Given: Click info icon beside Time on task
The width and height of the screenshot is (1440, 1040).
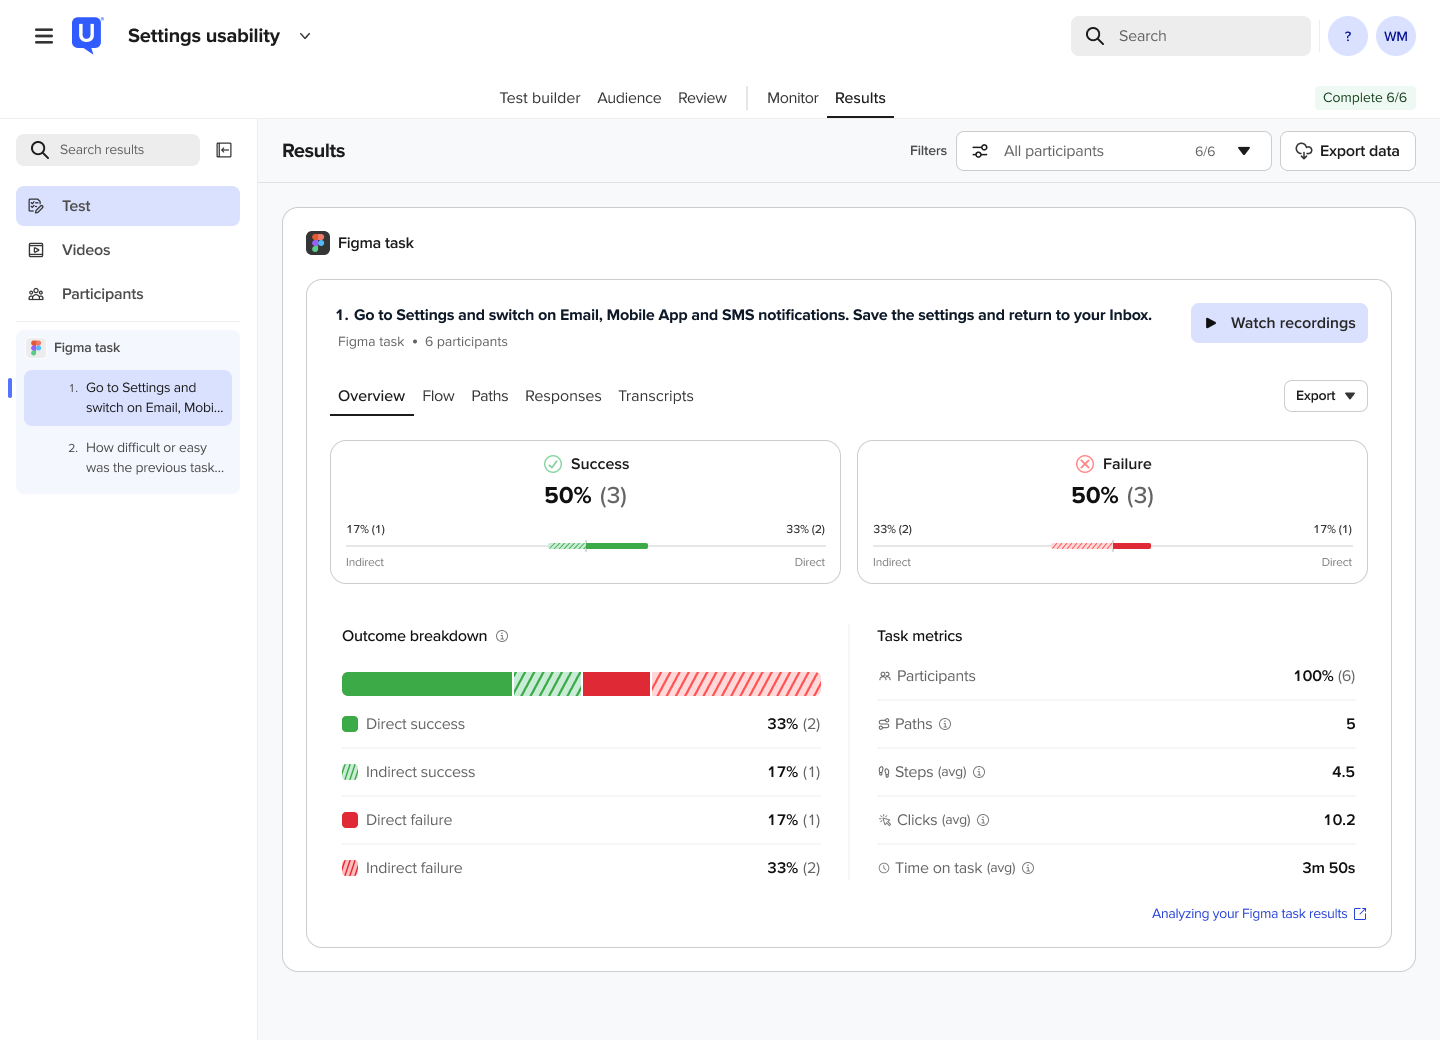Looking at the screenshot, I should pyautogui.click(x=1028, y=868).
